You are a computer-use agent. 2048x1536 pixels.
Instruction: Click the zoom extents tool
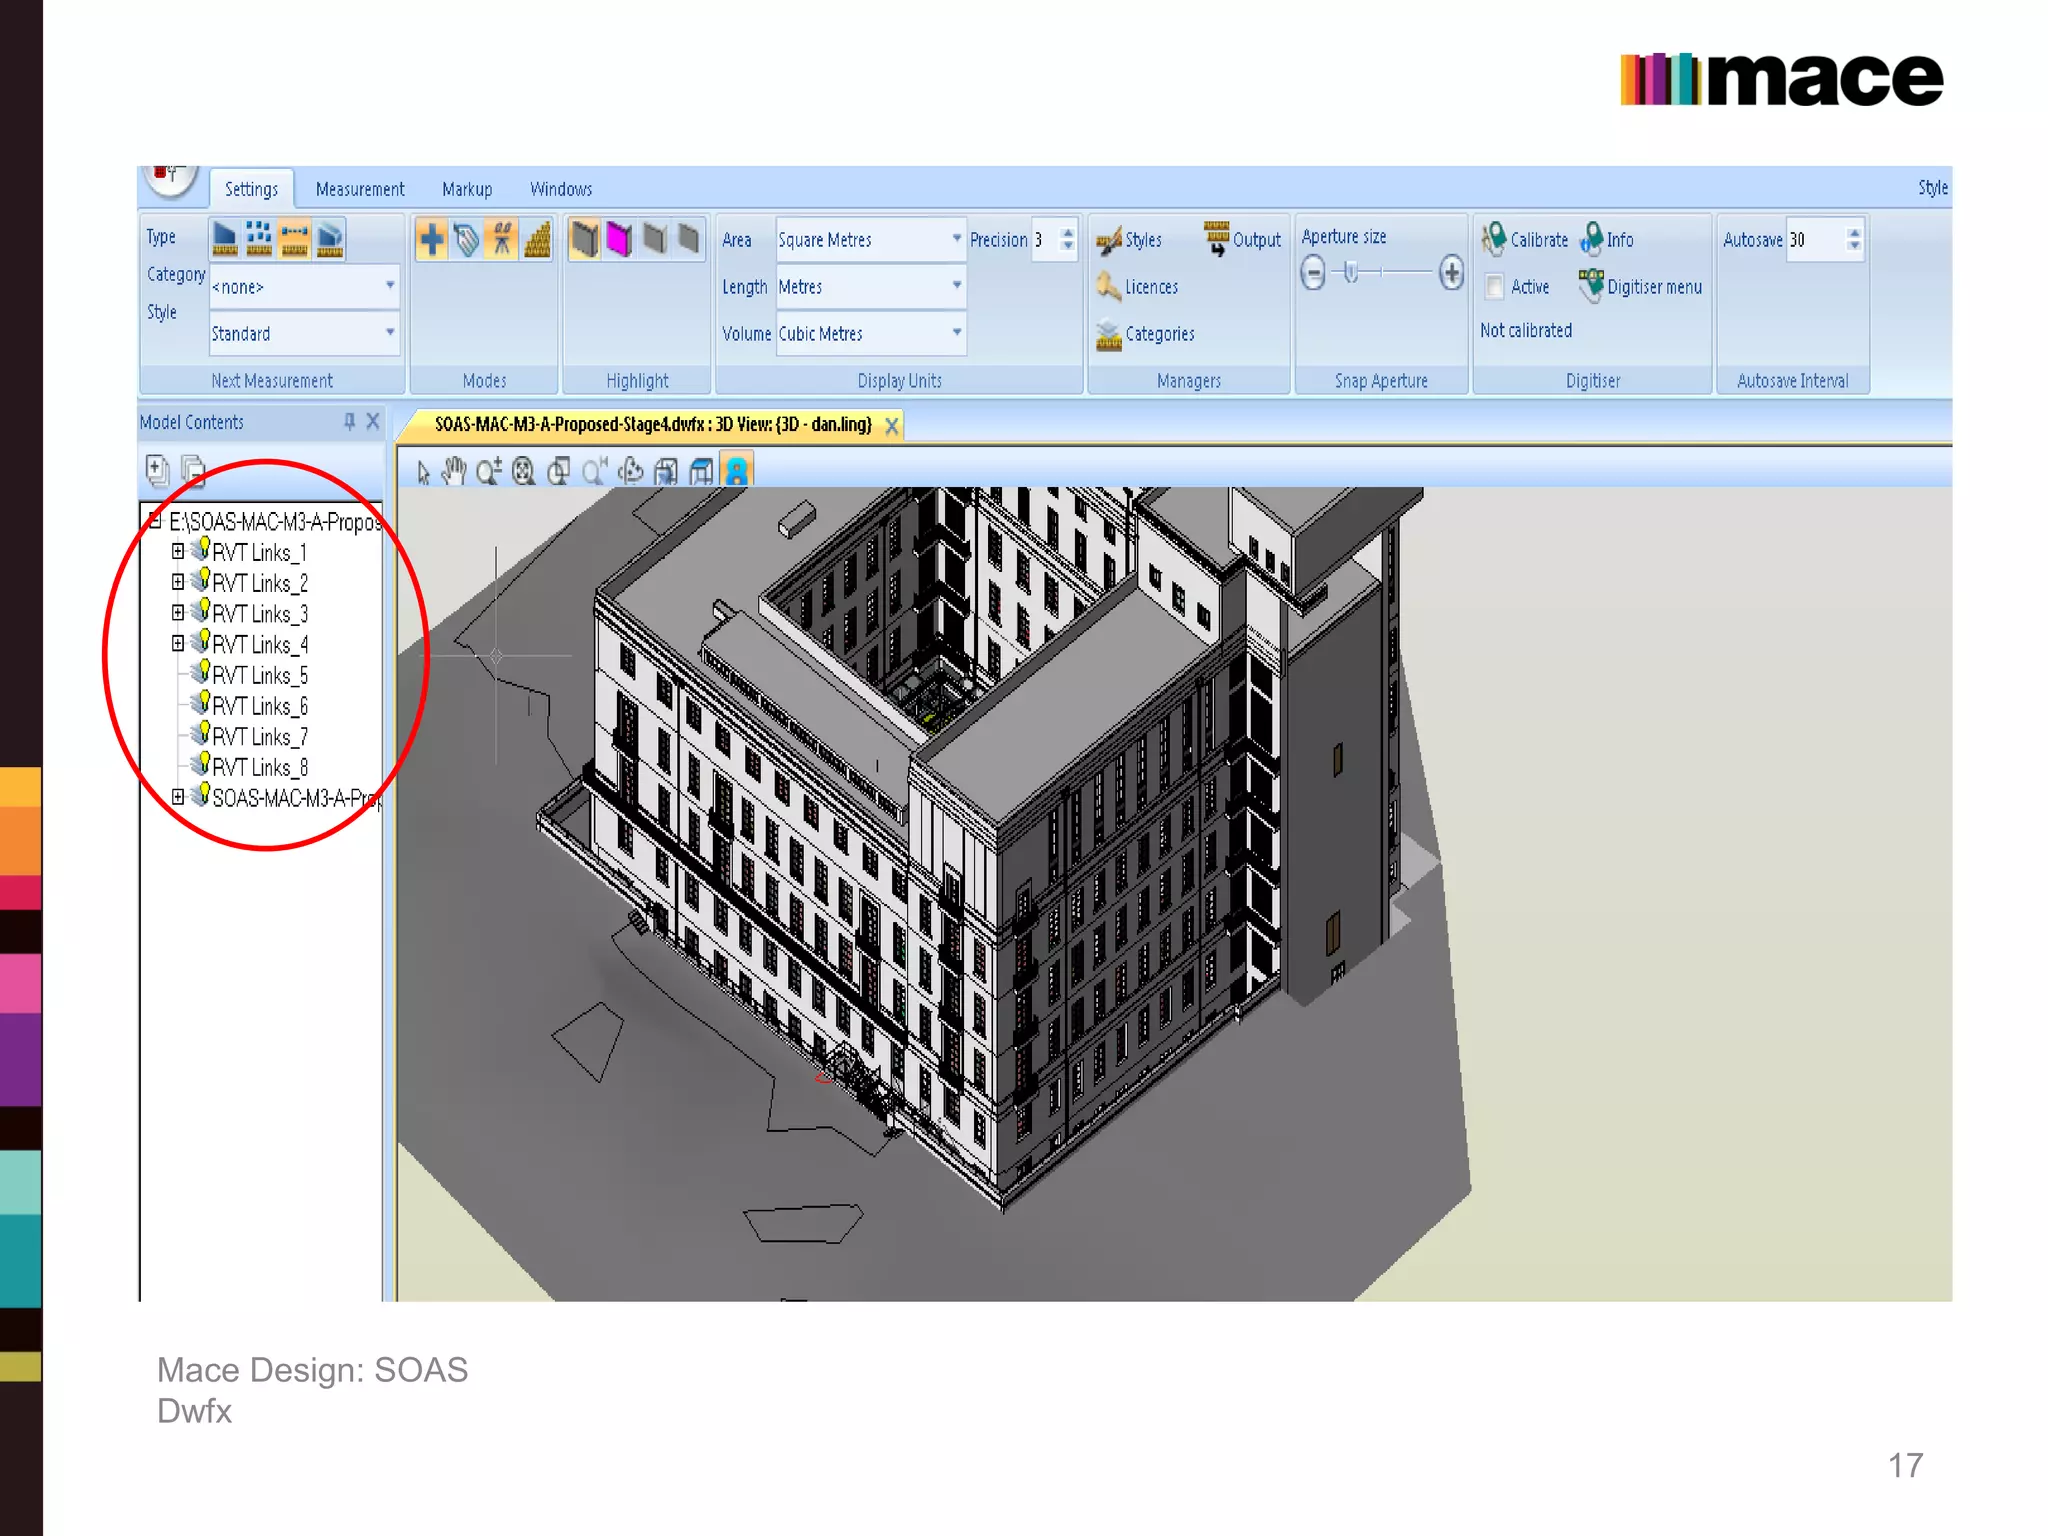[524, 471]
